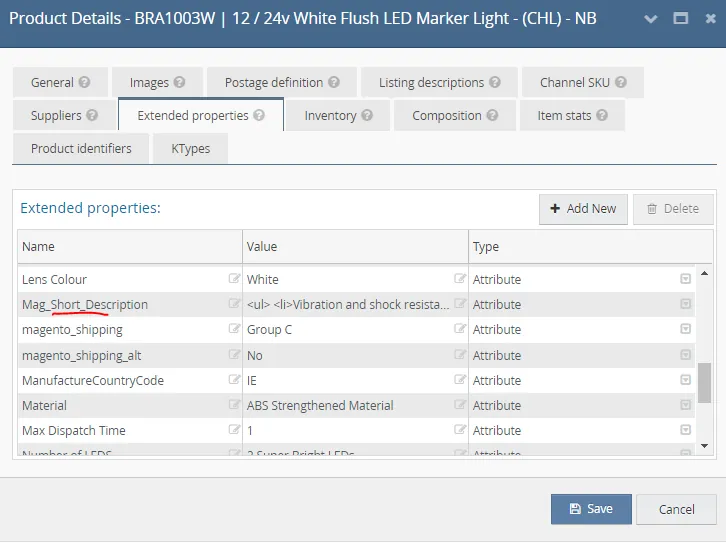Open the Composition tab
The image size is (726, 554).
(x=455, y=115)
